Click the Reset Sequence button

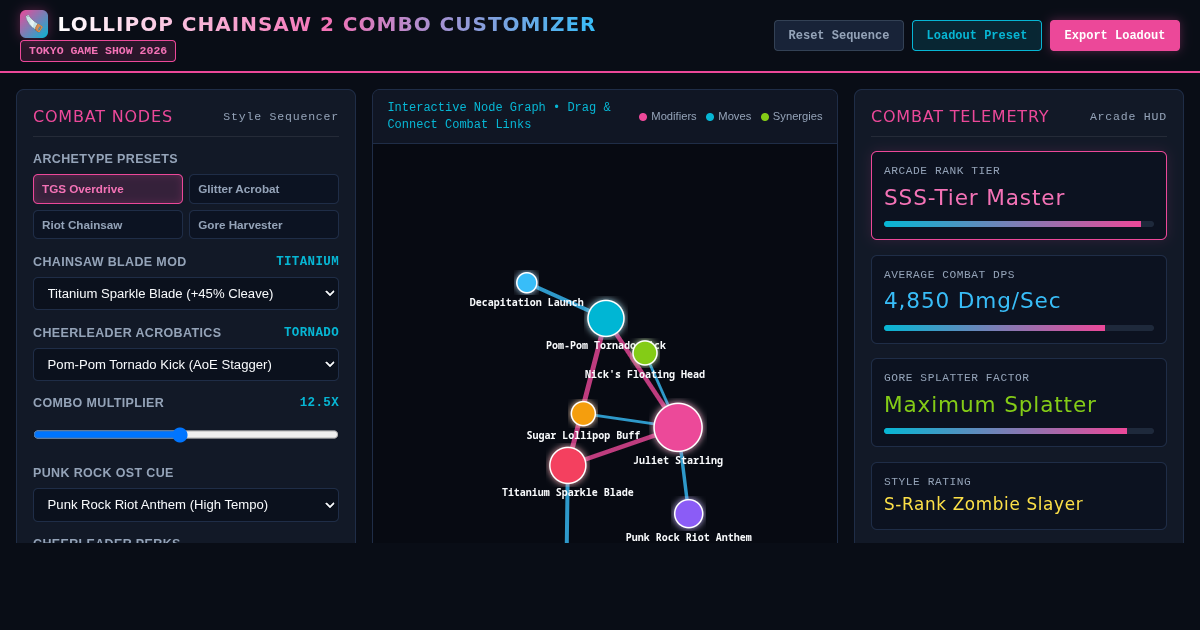(839, 36)
